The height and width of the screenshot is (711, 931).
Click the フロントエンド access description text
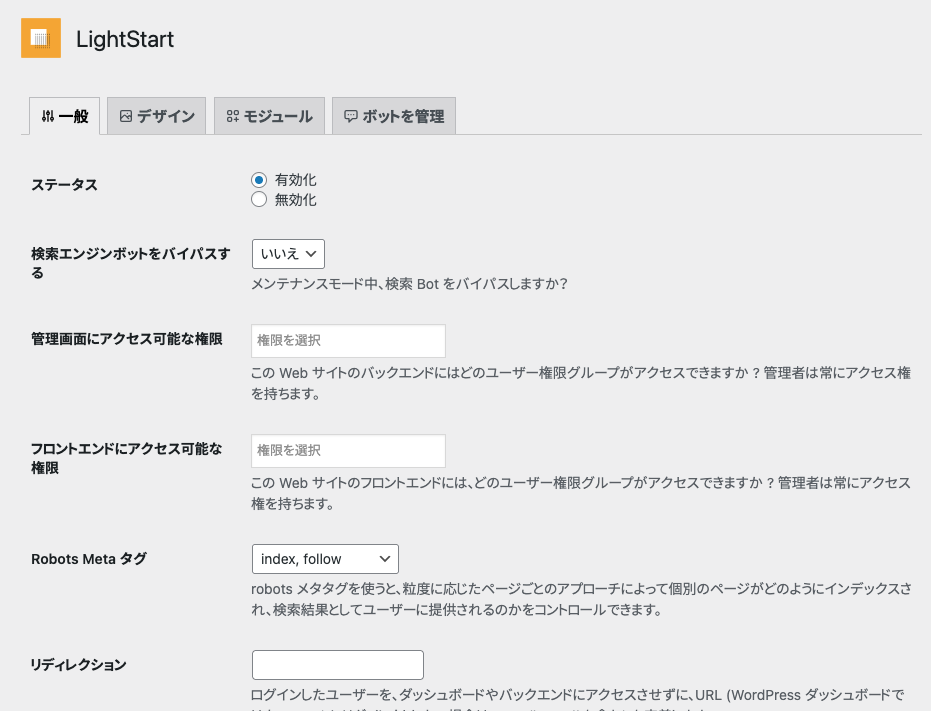click(581, 493)
